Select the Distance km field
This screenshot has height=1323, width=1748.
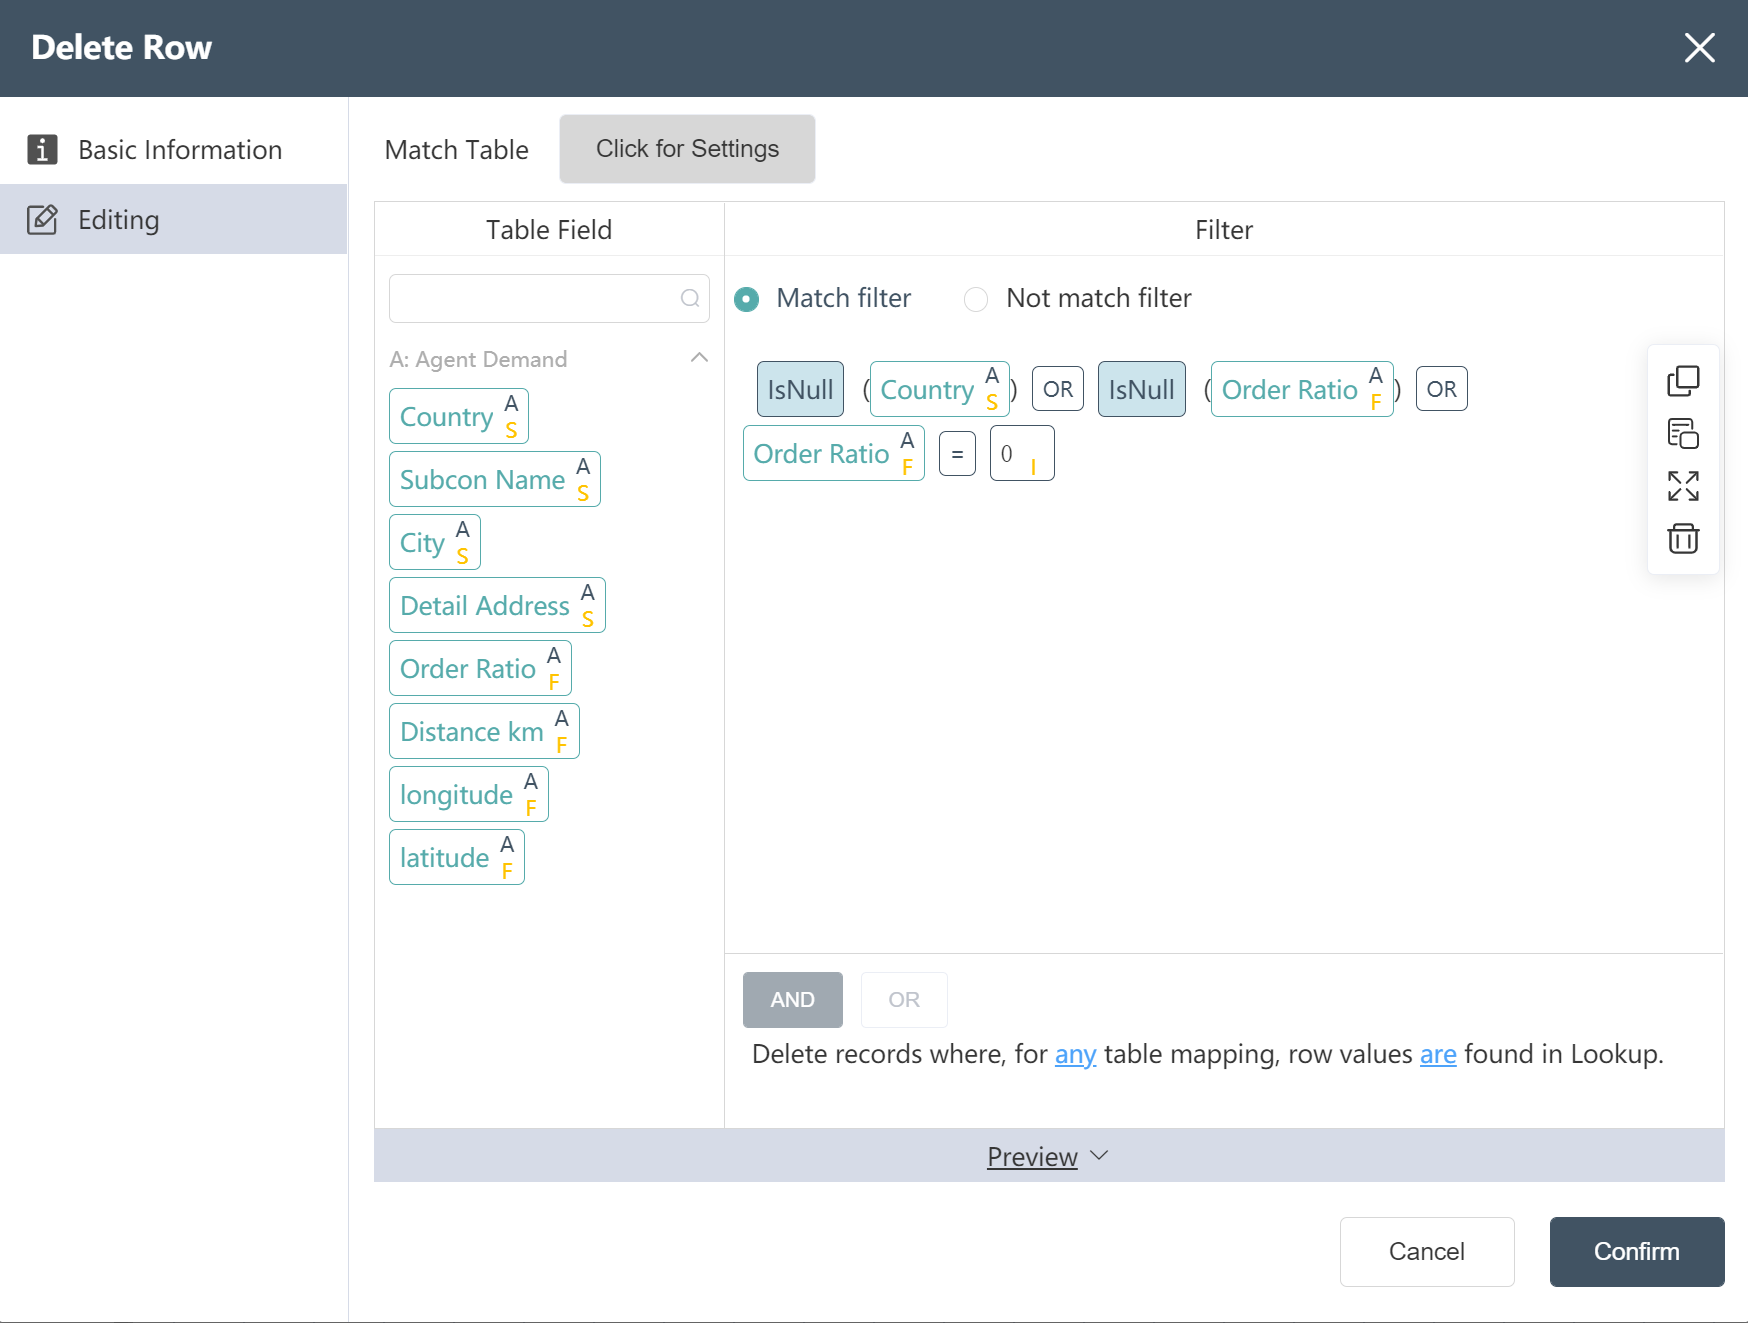coord(484,731)
